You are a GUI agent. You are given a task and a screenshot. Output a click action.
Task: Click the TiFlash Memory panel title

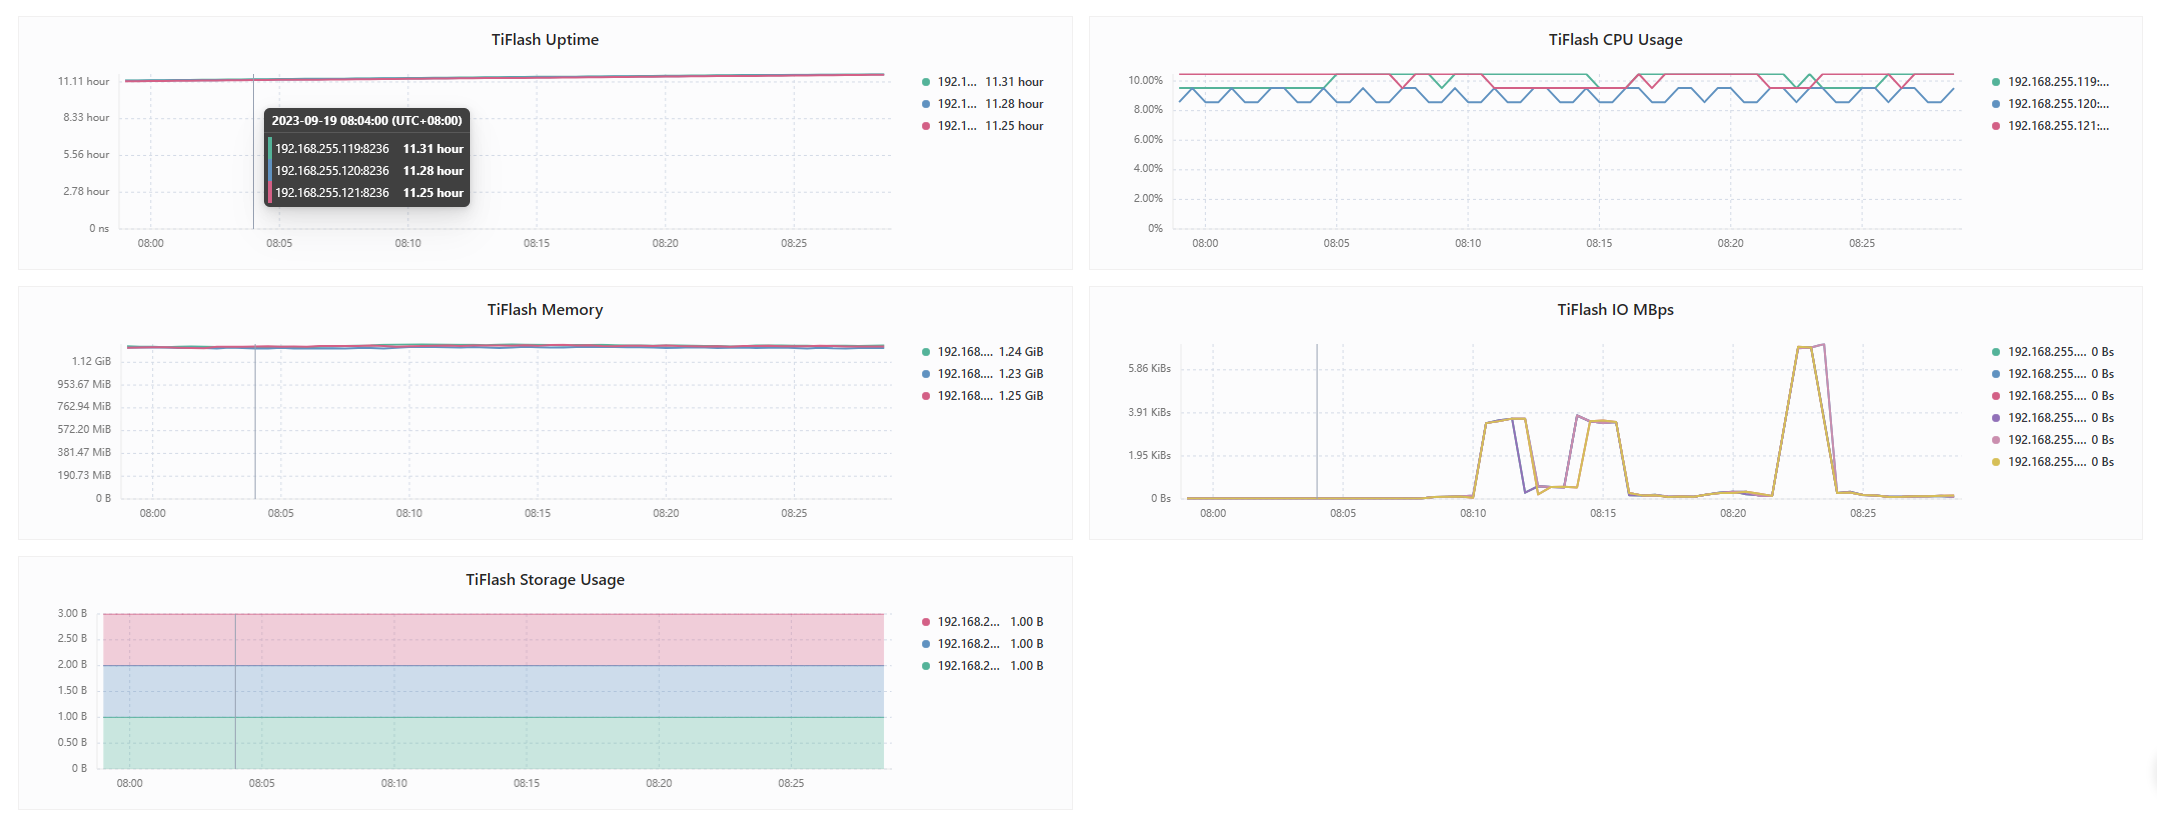pyautogui.click(x=545, y=310)
